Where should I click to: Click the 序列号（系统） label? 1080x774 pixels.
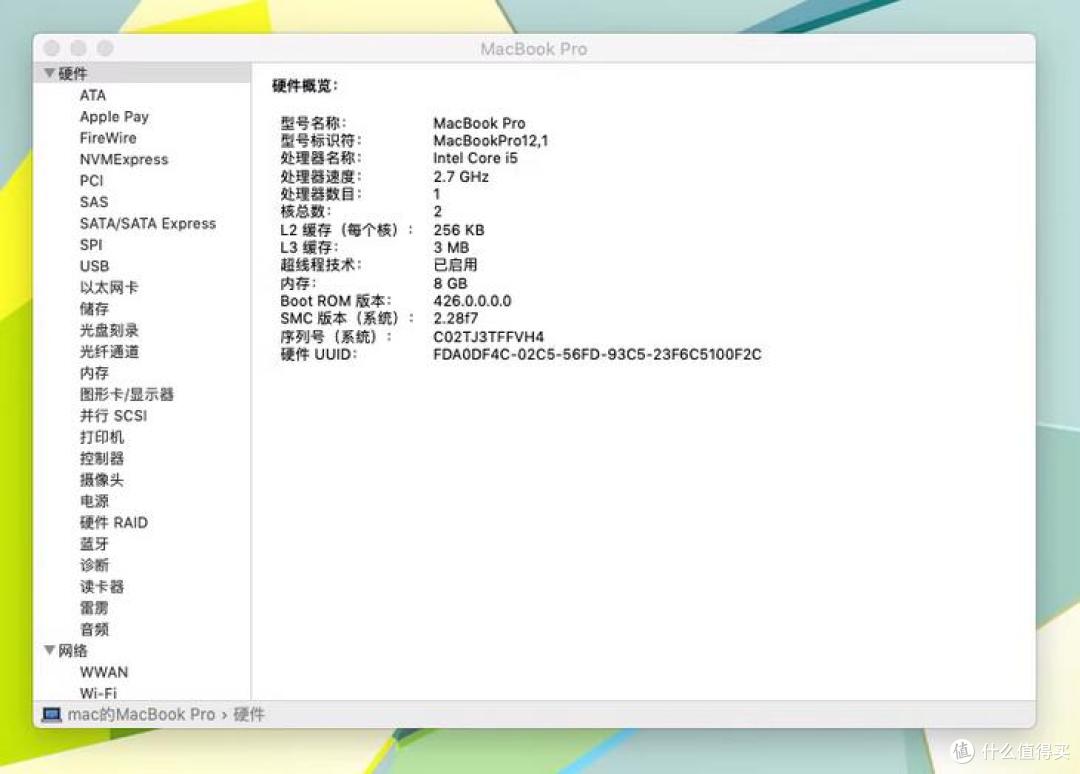point(335,336)
